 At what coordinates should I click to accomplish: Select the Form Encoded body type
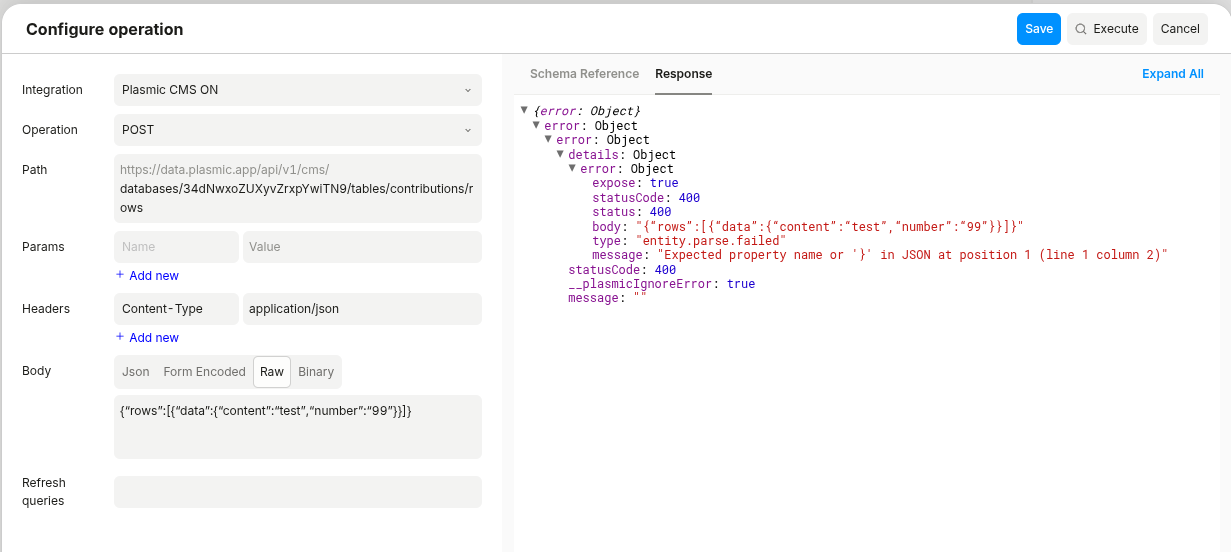pyautogui.click(x=204, y=372)
